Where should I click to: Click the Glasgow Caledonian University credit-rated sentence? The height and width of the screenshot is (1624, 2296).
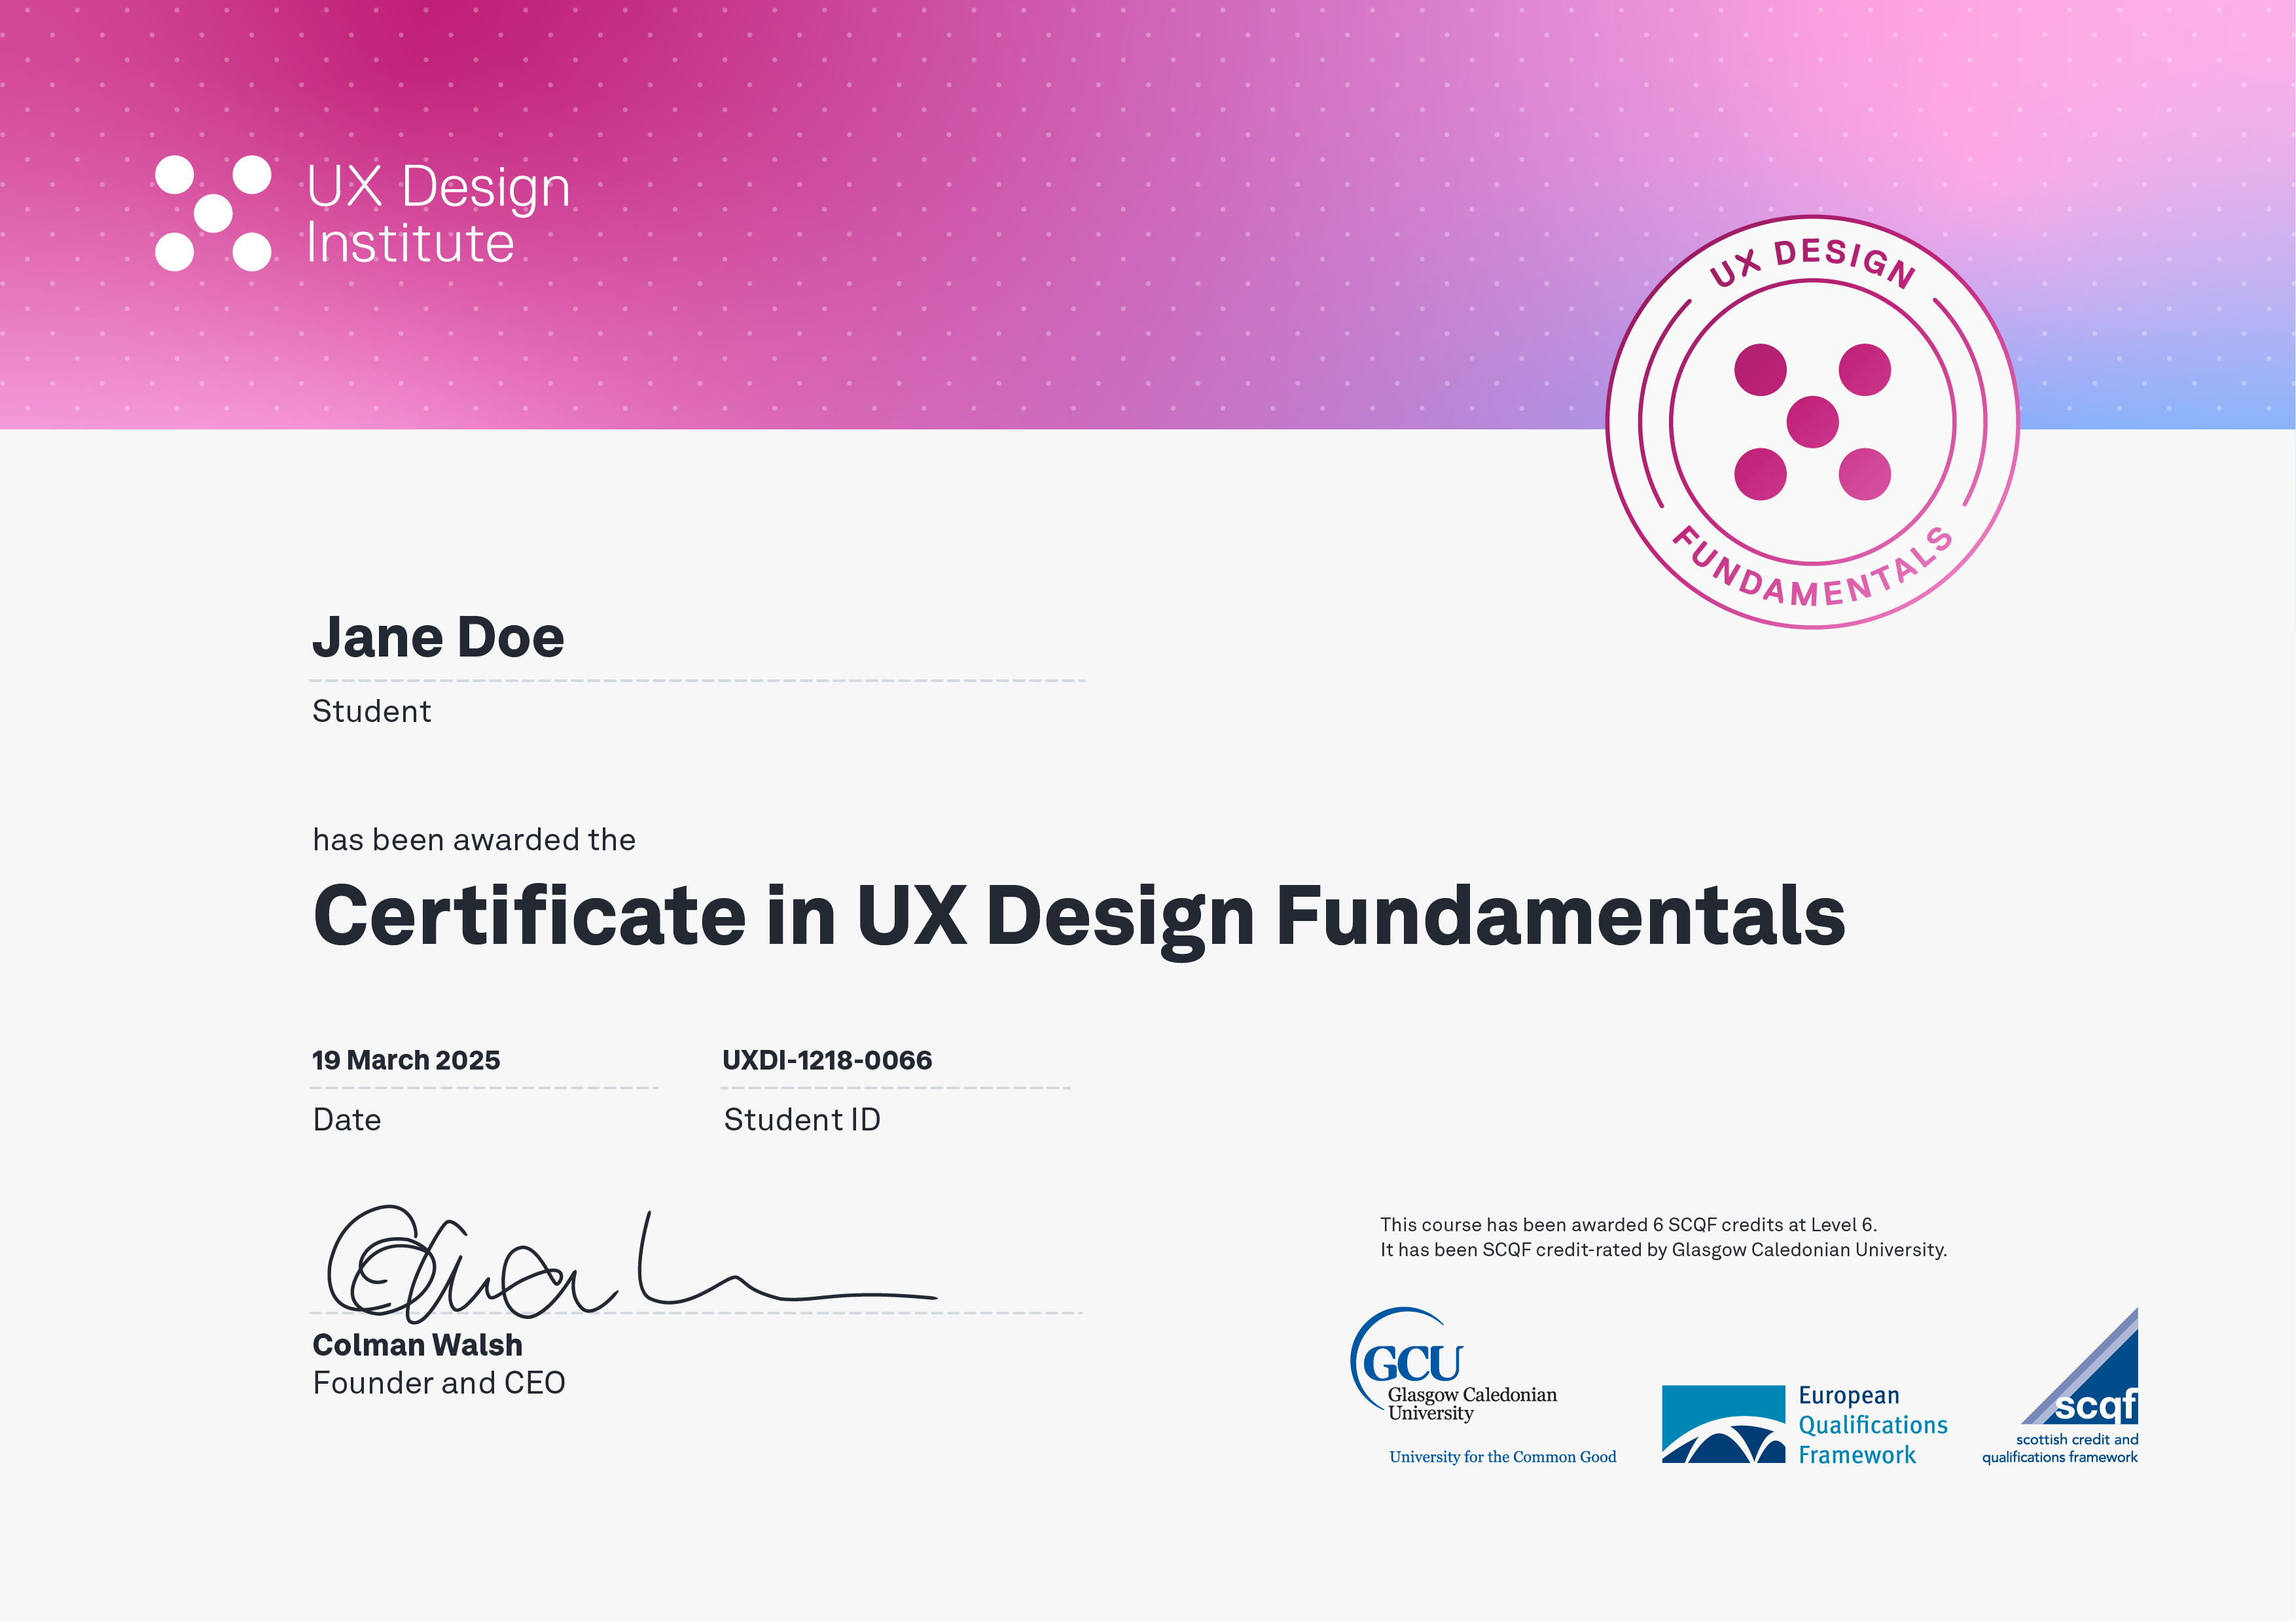coord(1663,1250)
